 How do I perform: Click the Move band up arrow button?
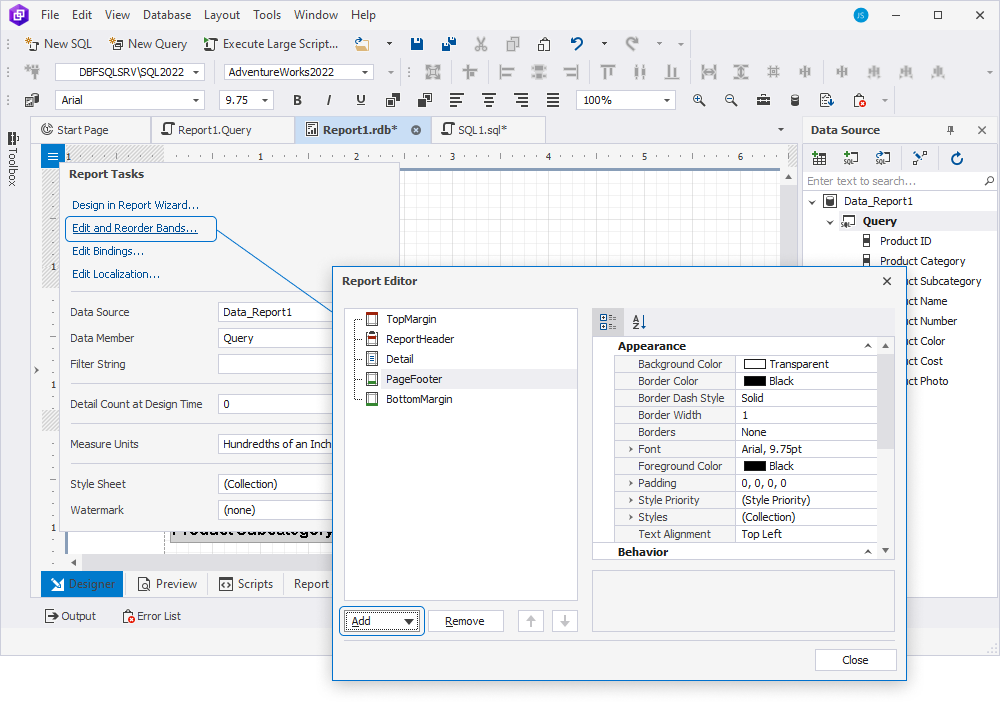point(531,621)
